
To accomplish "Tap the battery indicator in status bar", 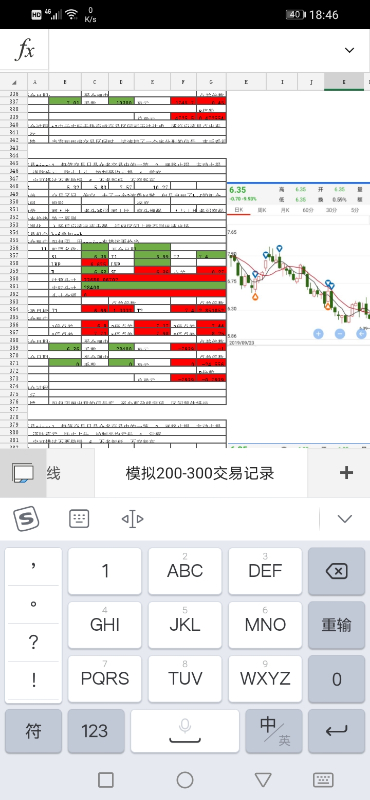I will (x=295, y=14).
